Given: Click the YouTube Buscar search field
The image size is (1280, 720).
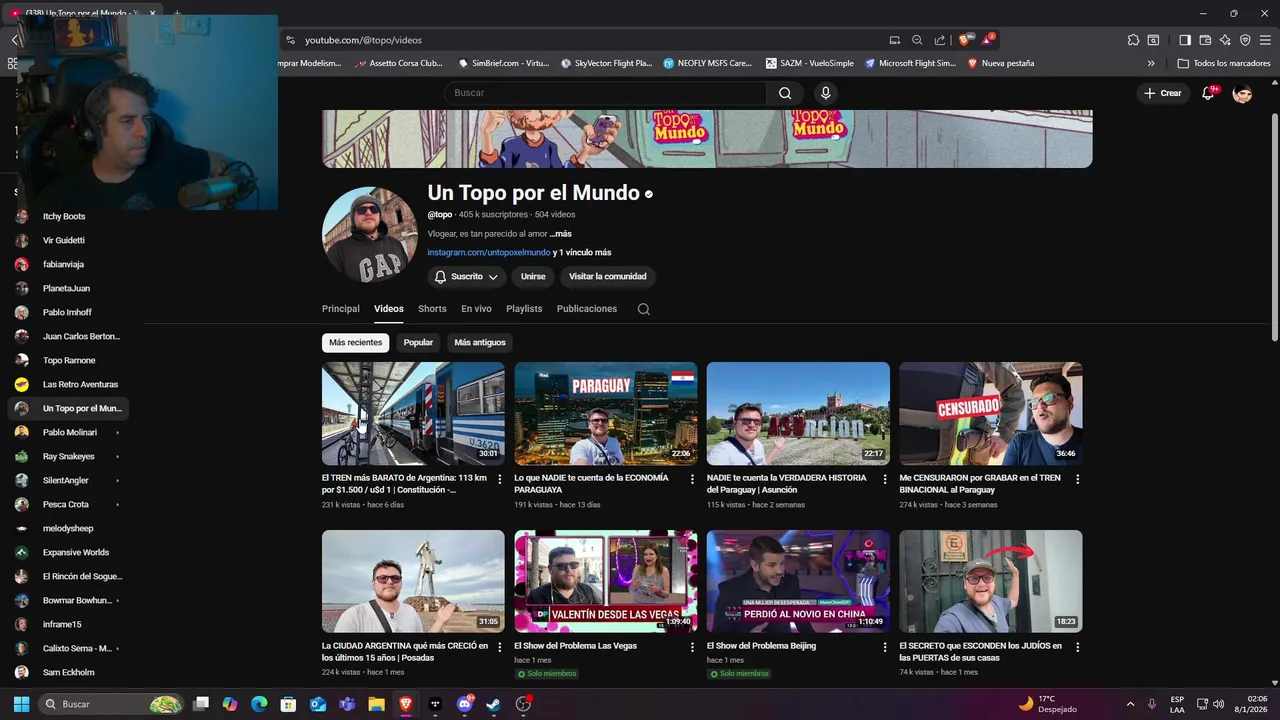Looking at the screenshot, I should 606,93.
